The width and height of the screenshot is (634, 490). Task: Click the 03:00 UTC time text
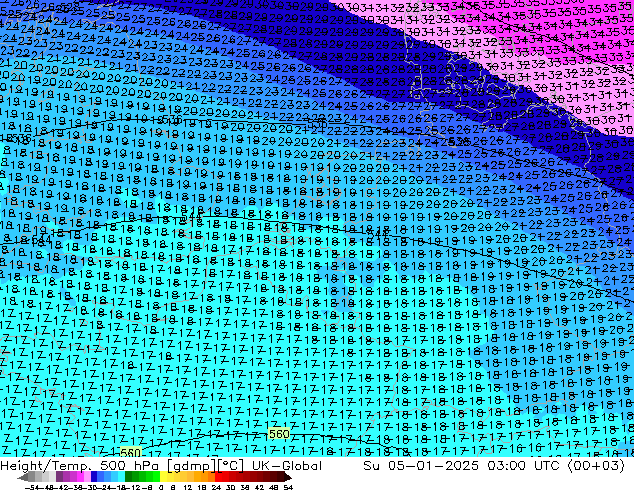pyautogui.click(x=523, y=466)
